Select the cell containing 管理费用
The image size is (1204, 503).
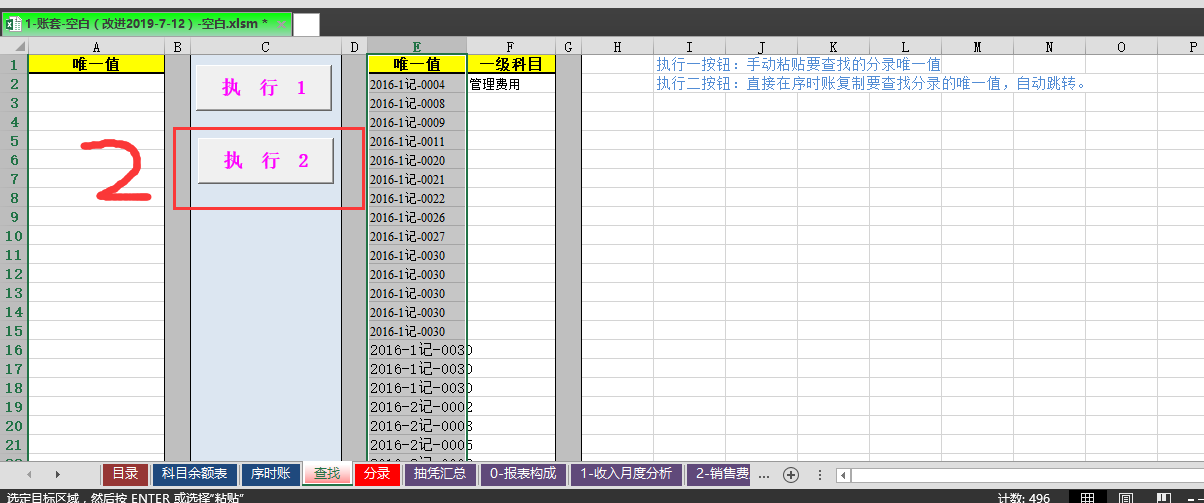click(510, 84)
